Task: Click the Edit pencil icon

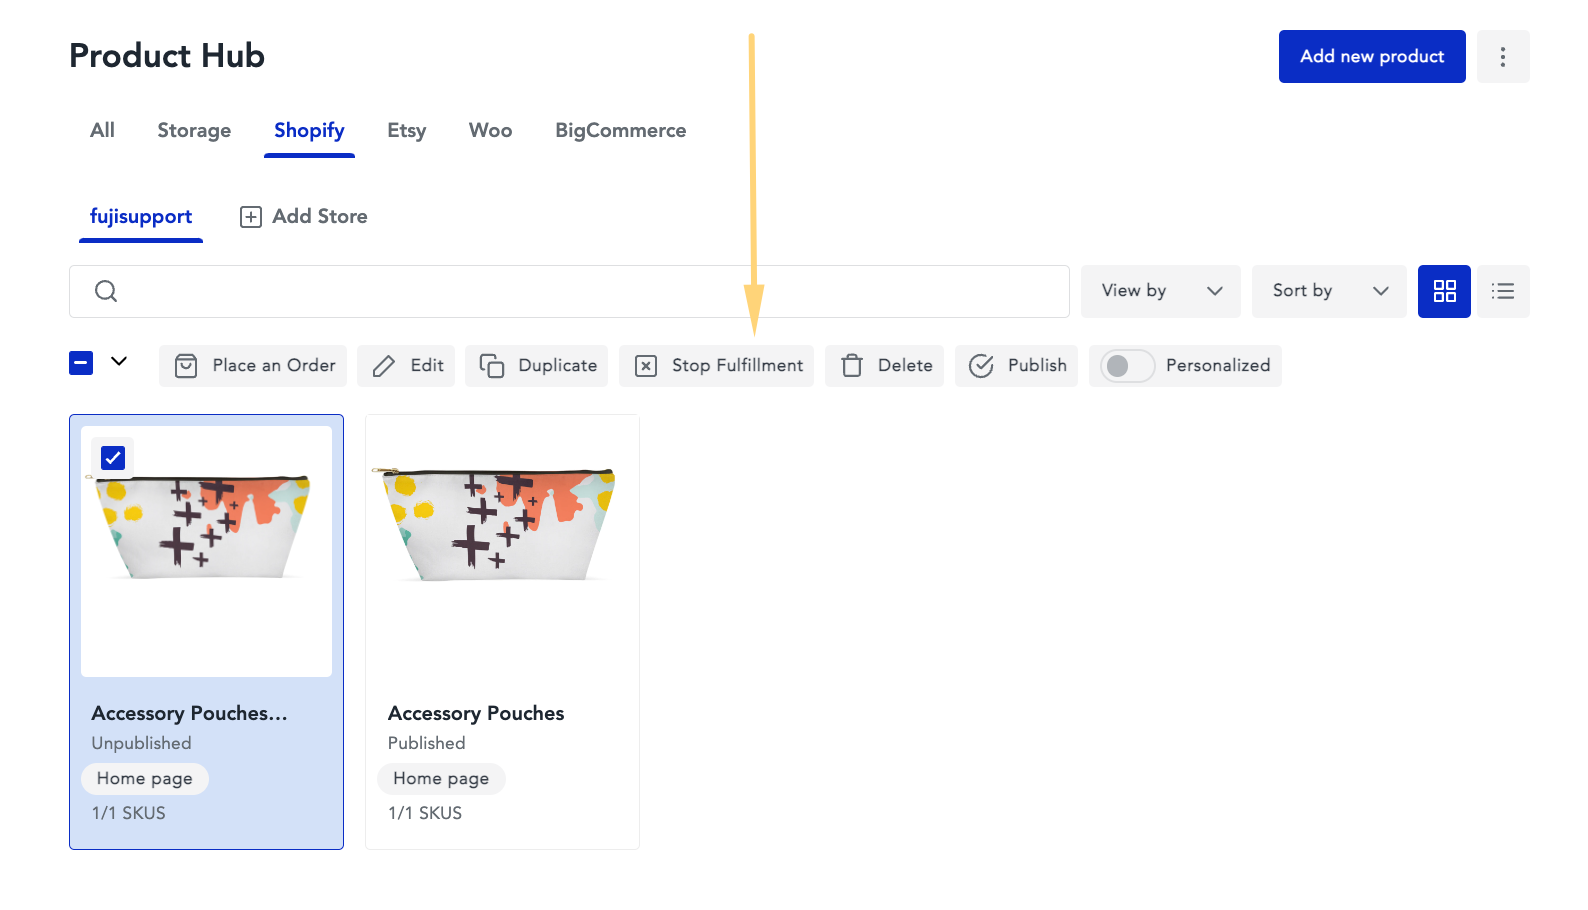Action: click(384, 366)
